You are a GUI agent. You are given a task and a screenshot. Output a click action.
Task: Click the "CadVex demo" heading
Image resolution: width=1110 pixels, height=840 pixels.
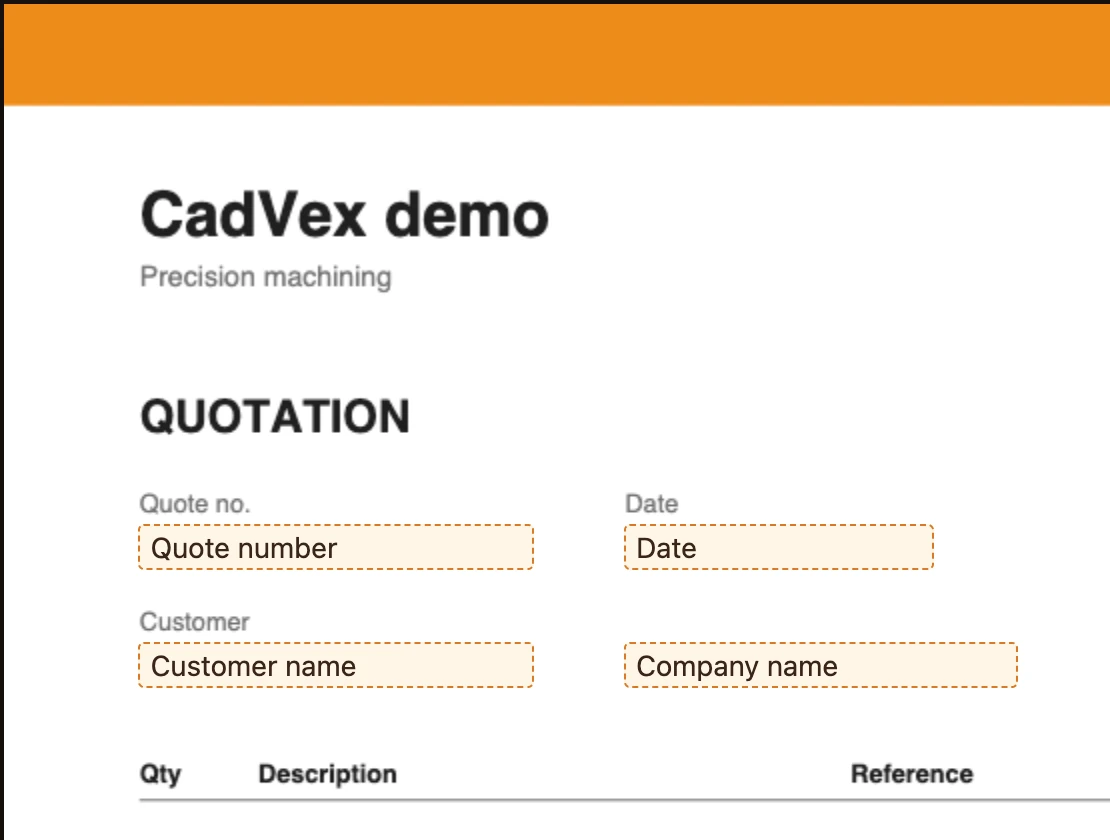coord(345,215)
